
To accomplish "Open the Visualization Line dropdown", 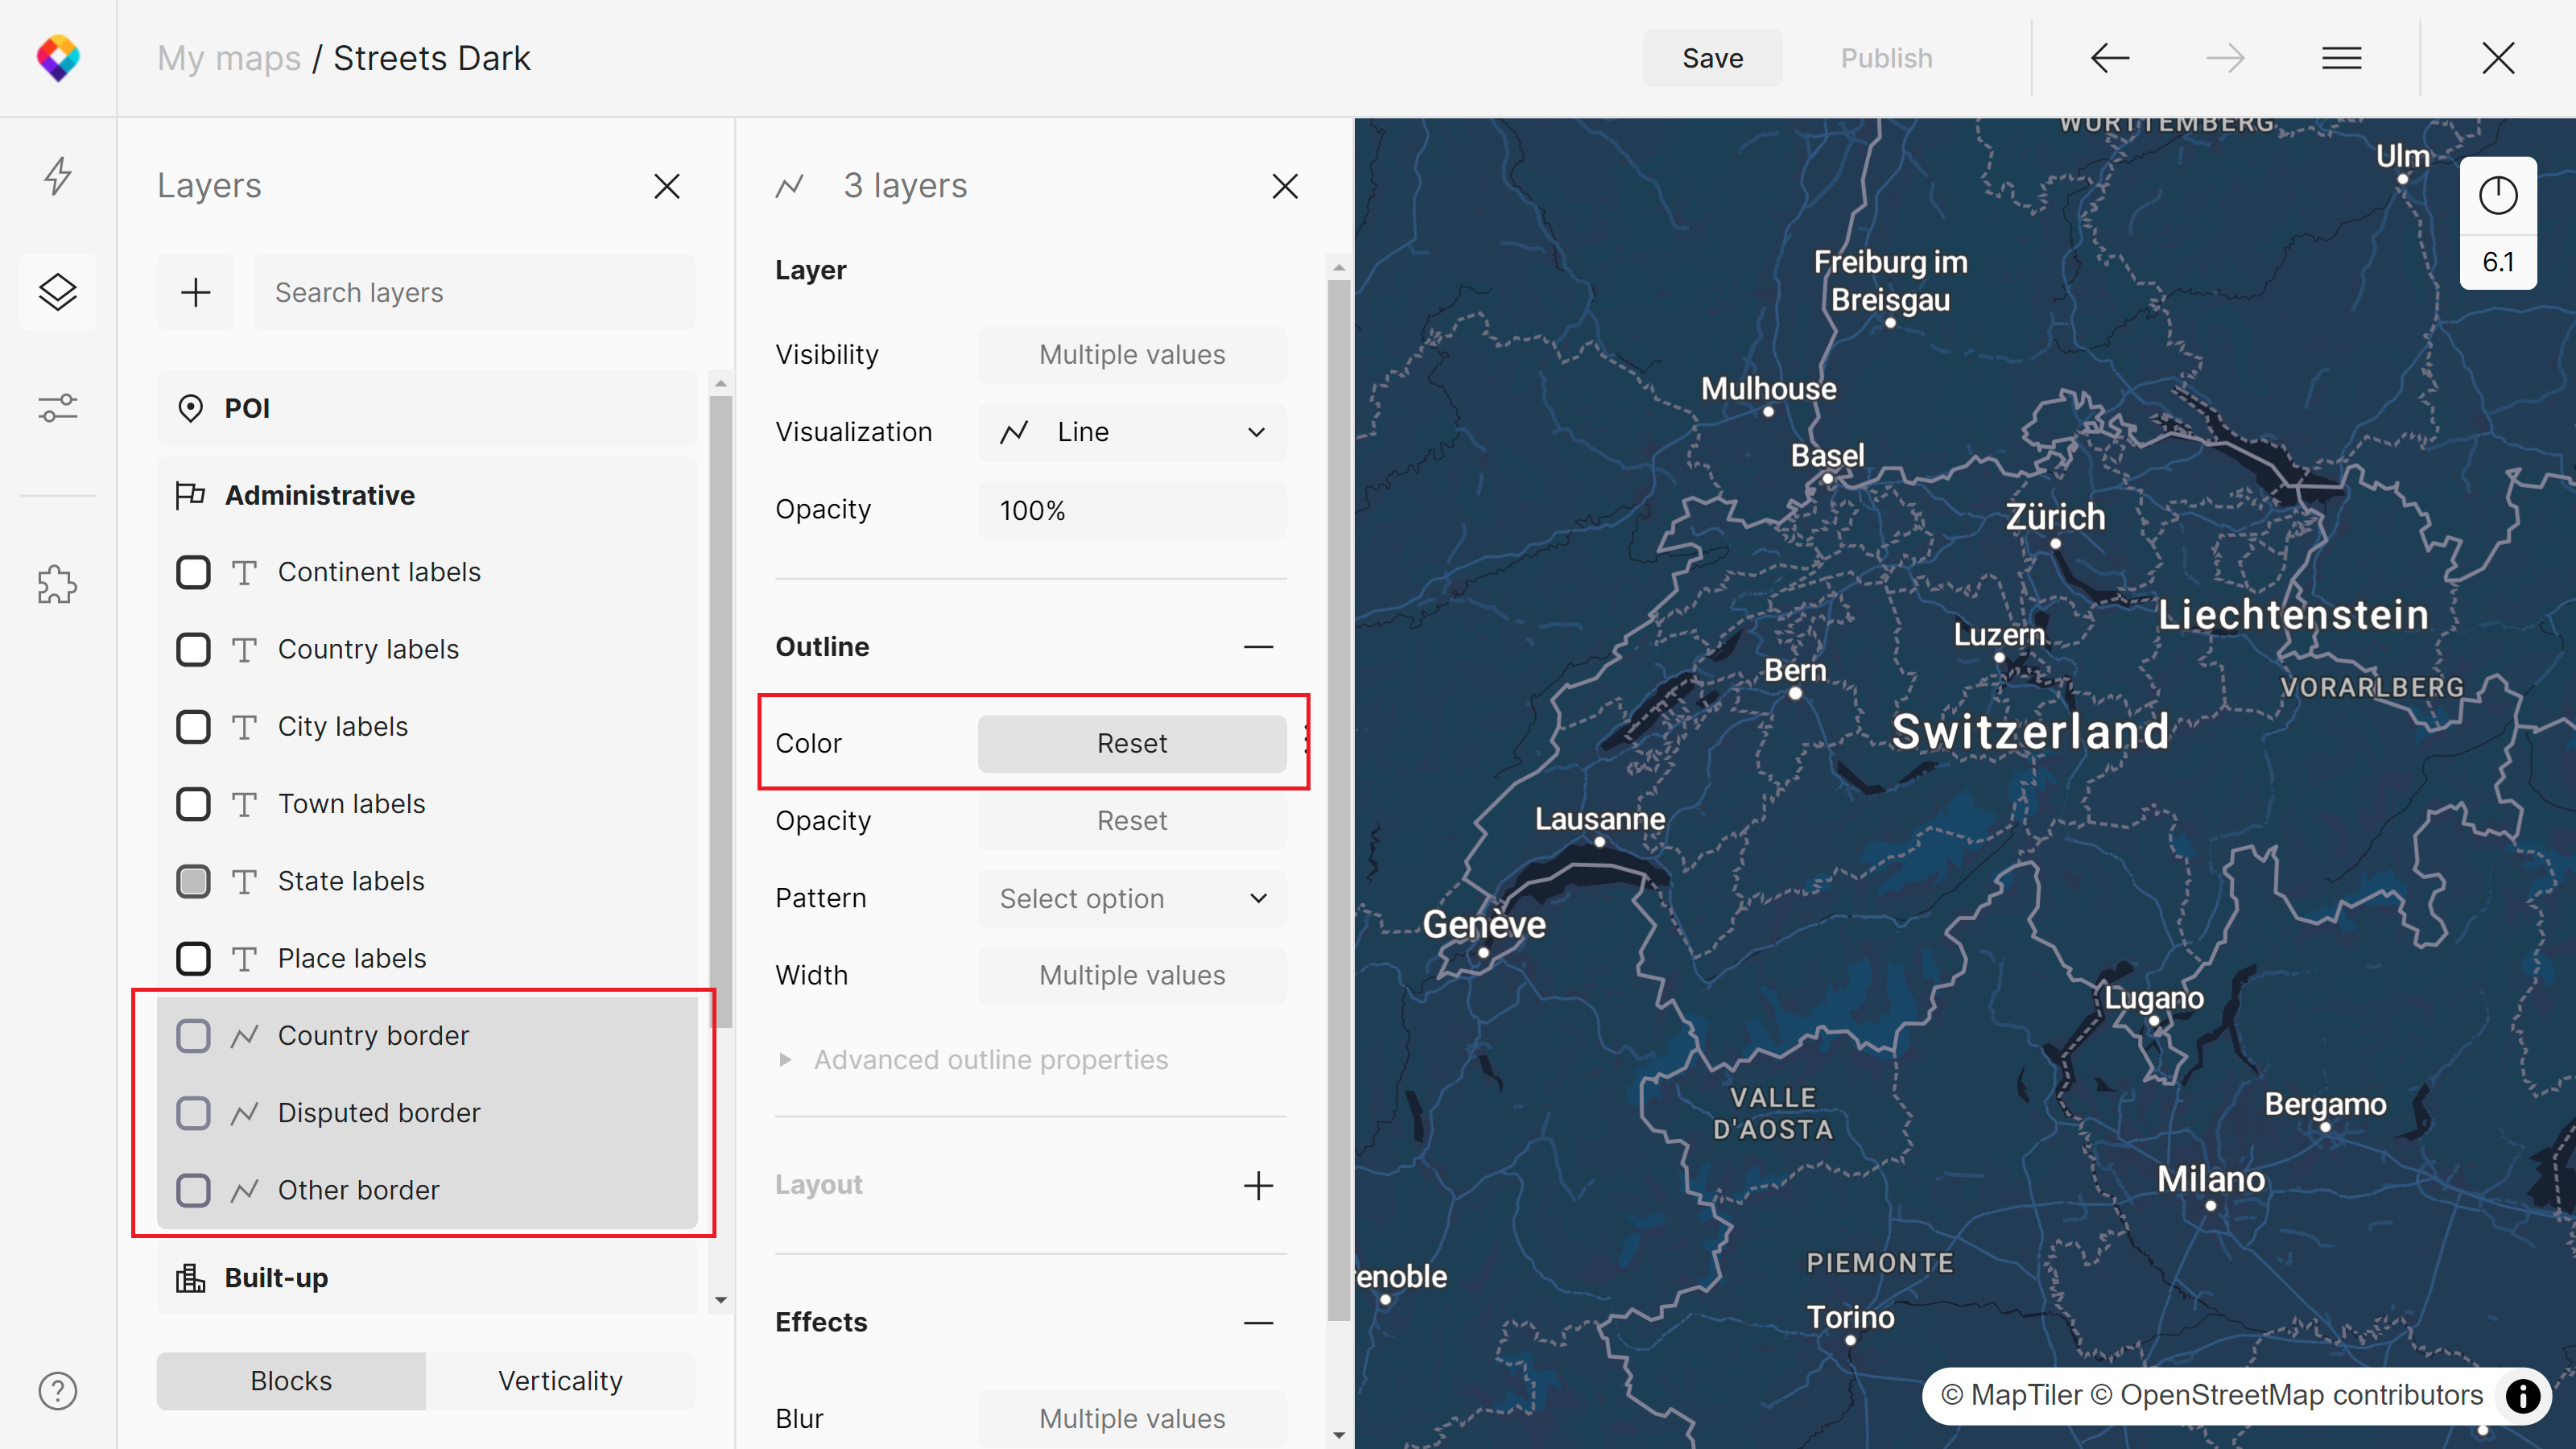I will [x=1131, y=432].
